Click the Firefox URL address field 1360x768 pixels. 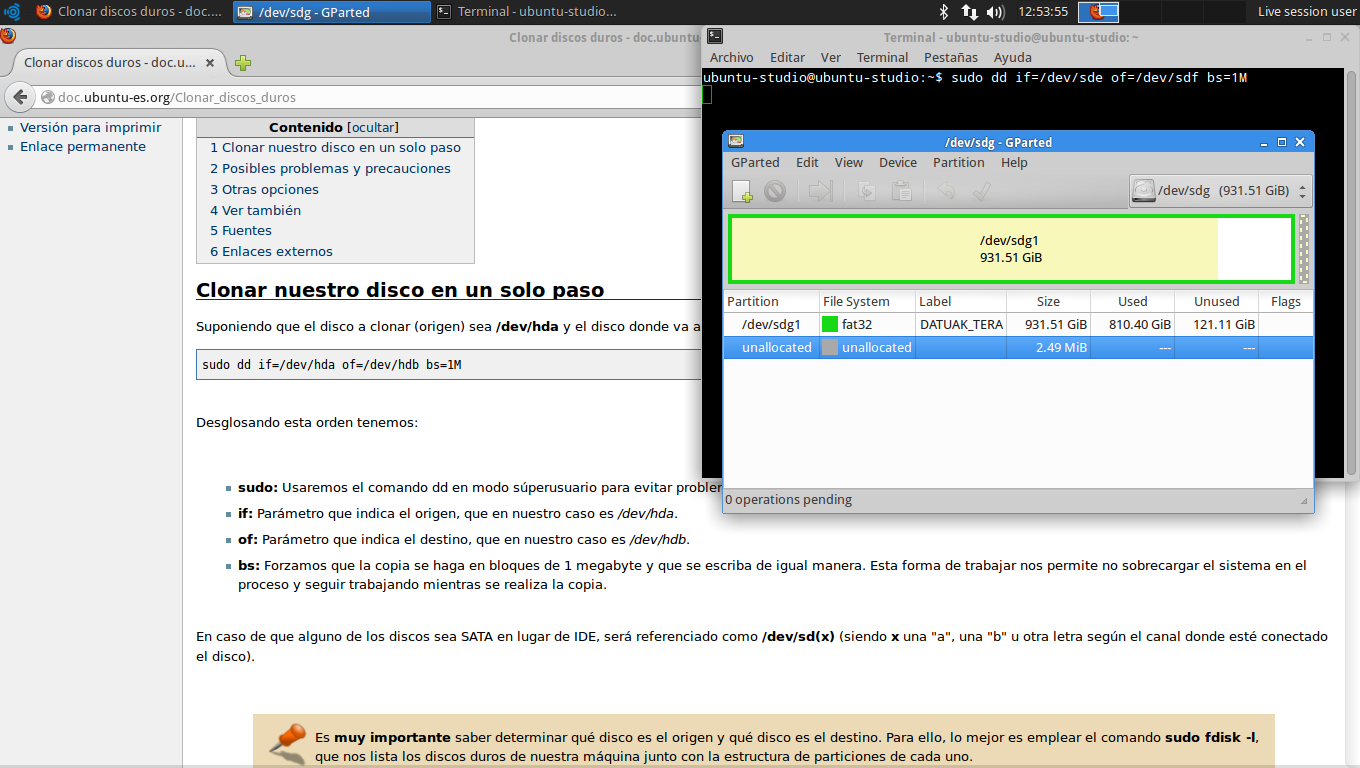(375, 97)
